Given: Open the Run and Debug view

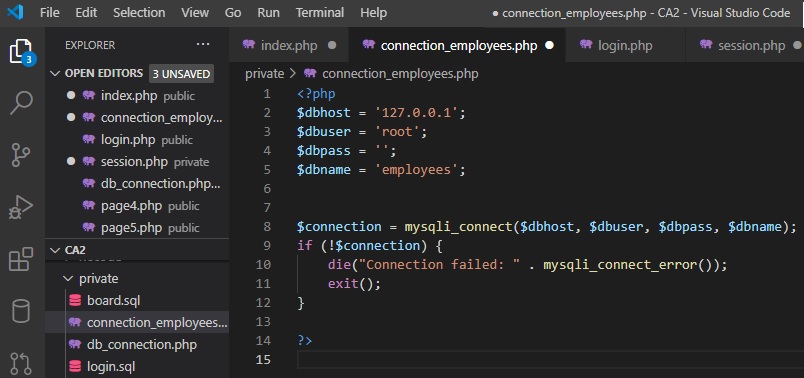Looking at the screenshot, I should [x=21, y=207].
